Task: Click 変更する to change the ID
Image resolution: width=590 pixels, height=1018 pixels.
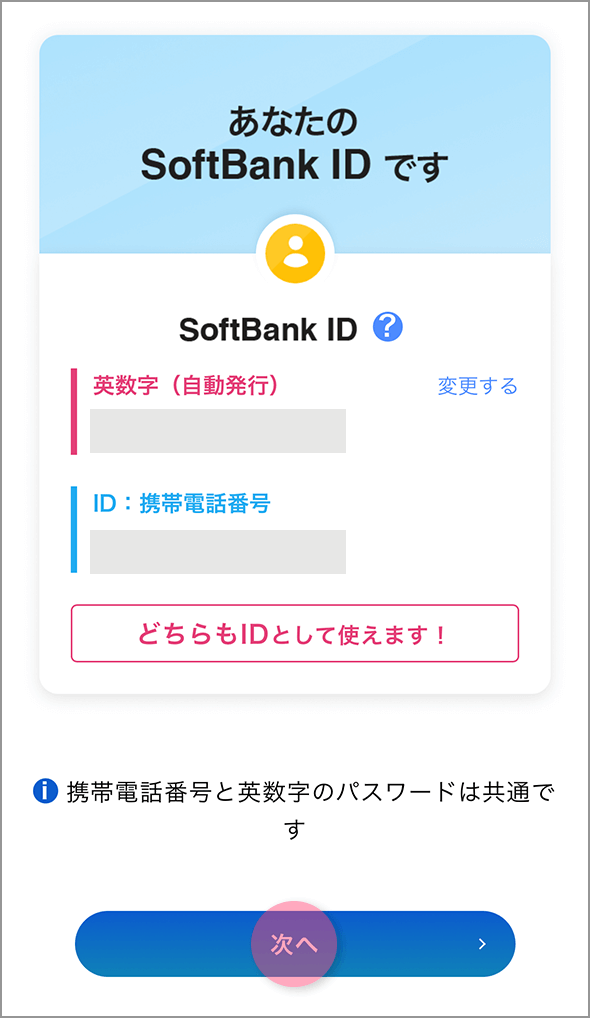Action: [x=478, y=386]
